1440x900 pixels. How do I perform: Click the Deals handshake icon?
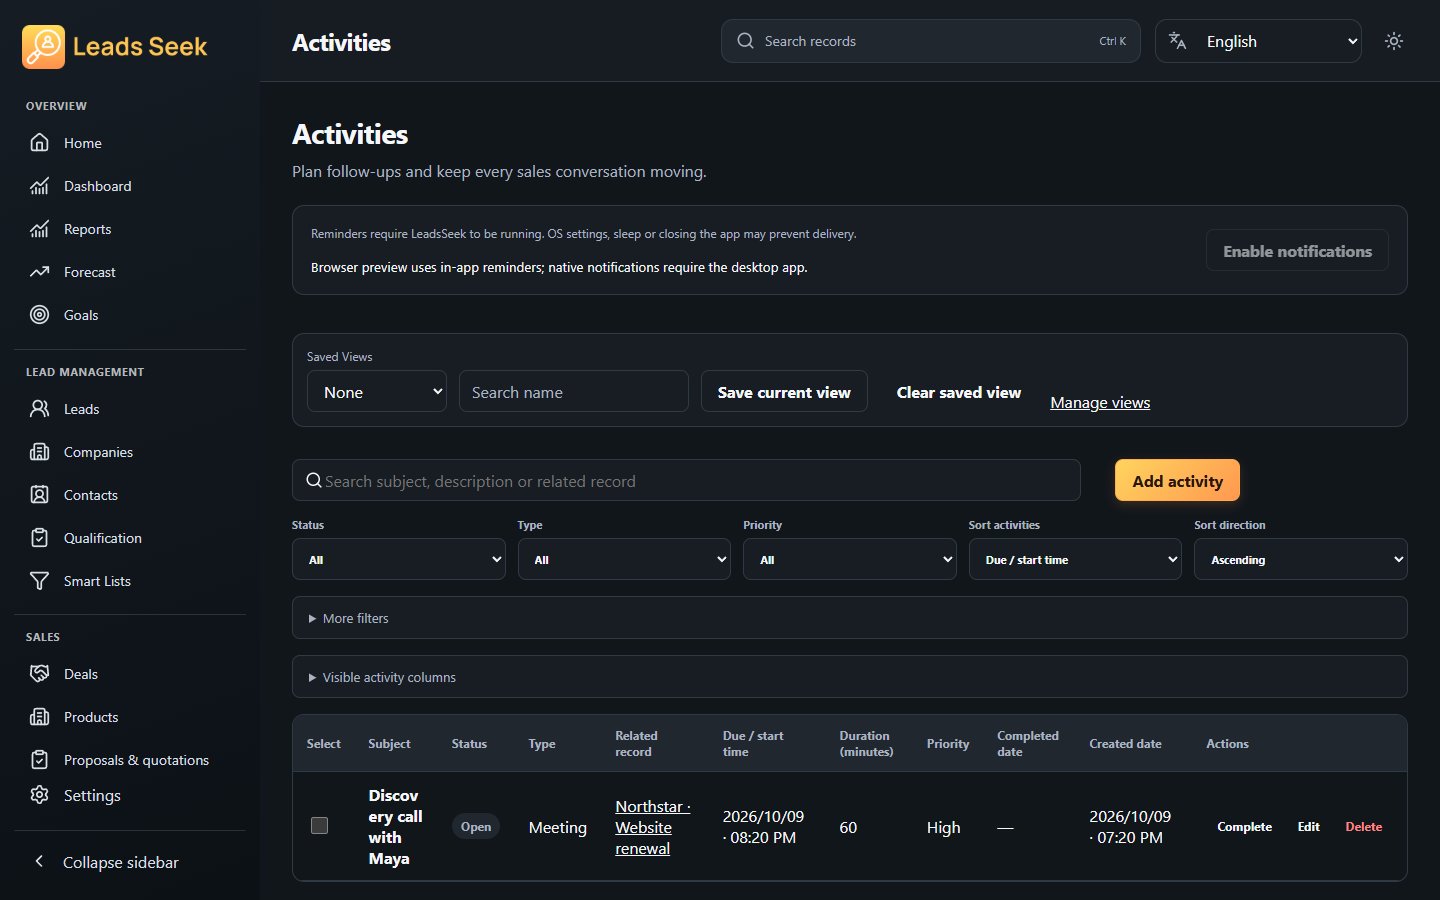click(39, 674)
